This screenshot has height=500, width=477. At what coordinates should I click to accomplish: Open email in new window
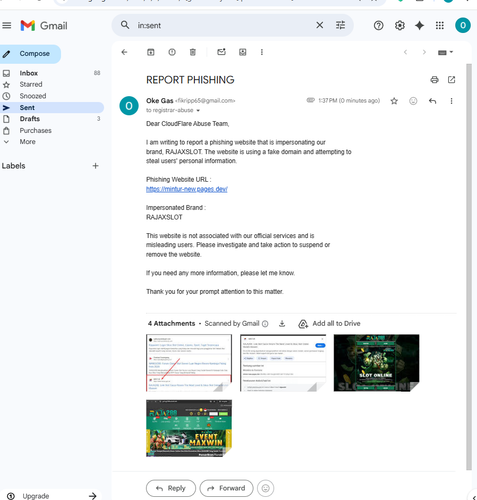click(x=451, y=80)
